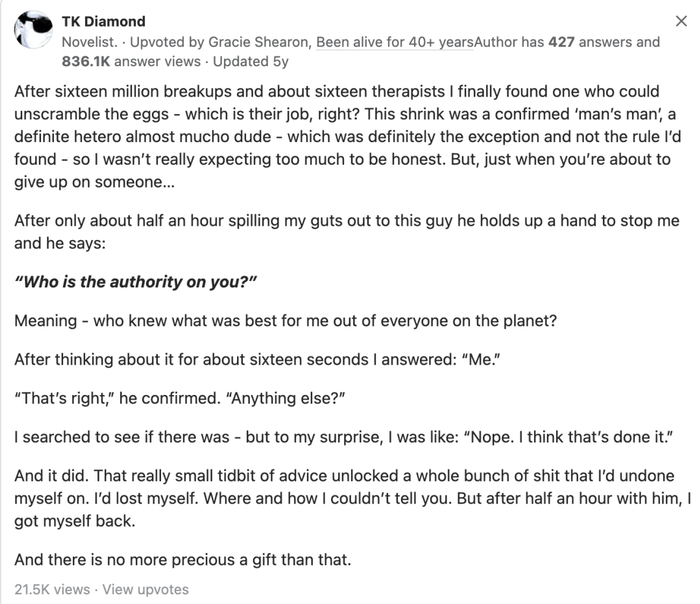Viewport: 700px width, 604px height.
Task: Click the bold 'Who is the authority on you?' quote
Action: point(137,282)
